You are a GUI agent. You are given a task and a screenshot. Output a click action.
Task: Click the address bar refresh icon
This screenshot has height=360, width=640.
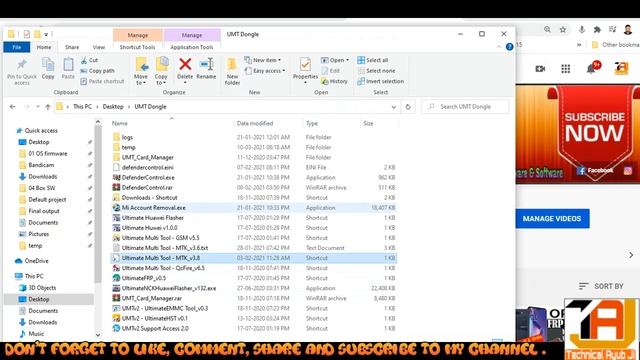tap(408, 107)
